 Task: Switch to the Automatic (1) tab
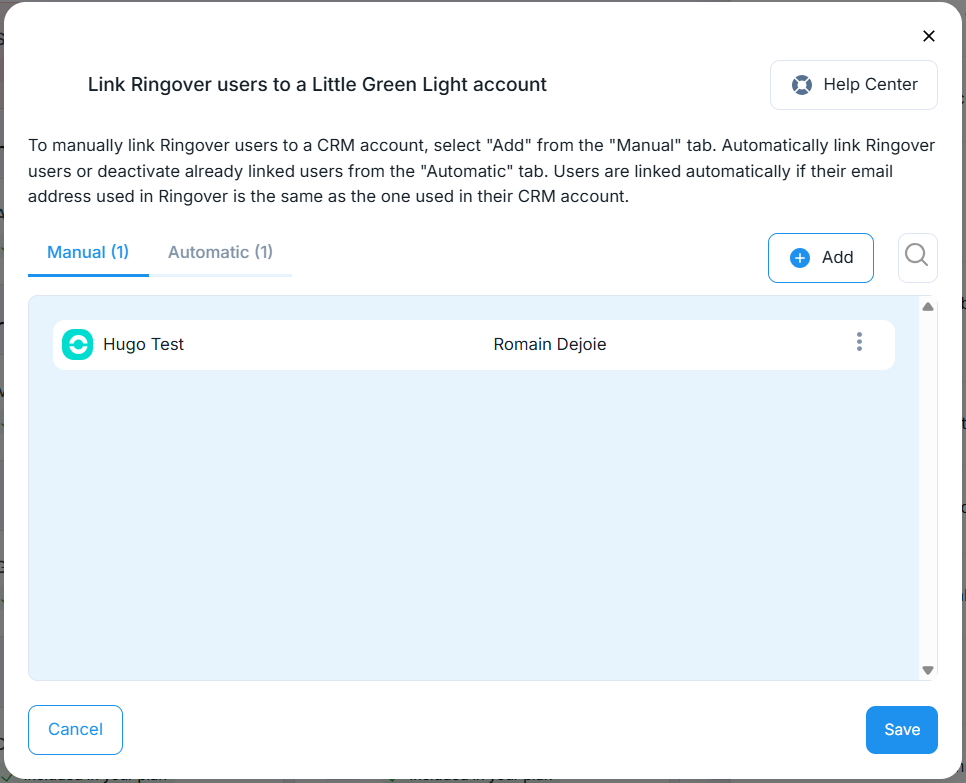[220, 252]
